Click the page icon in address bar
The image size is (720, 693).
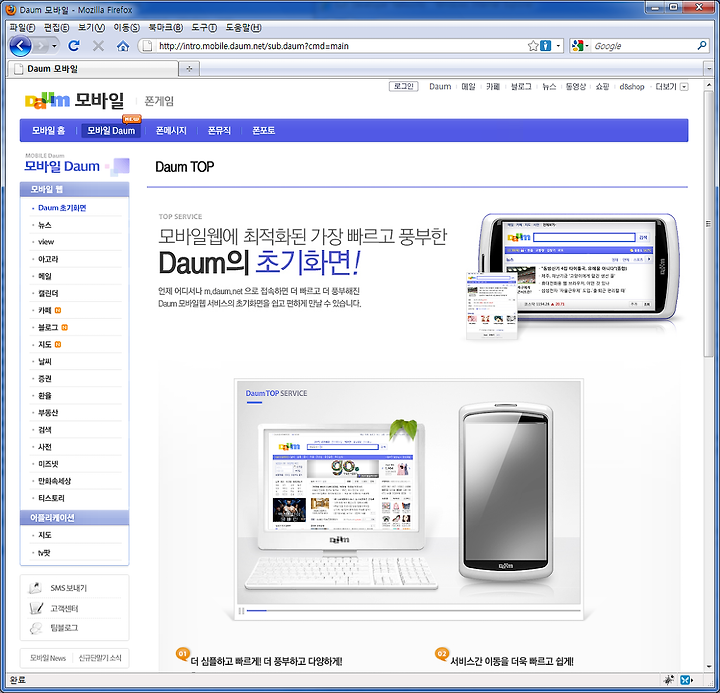[x=147, y=45]
